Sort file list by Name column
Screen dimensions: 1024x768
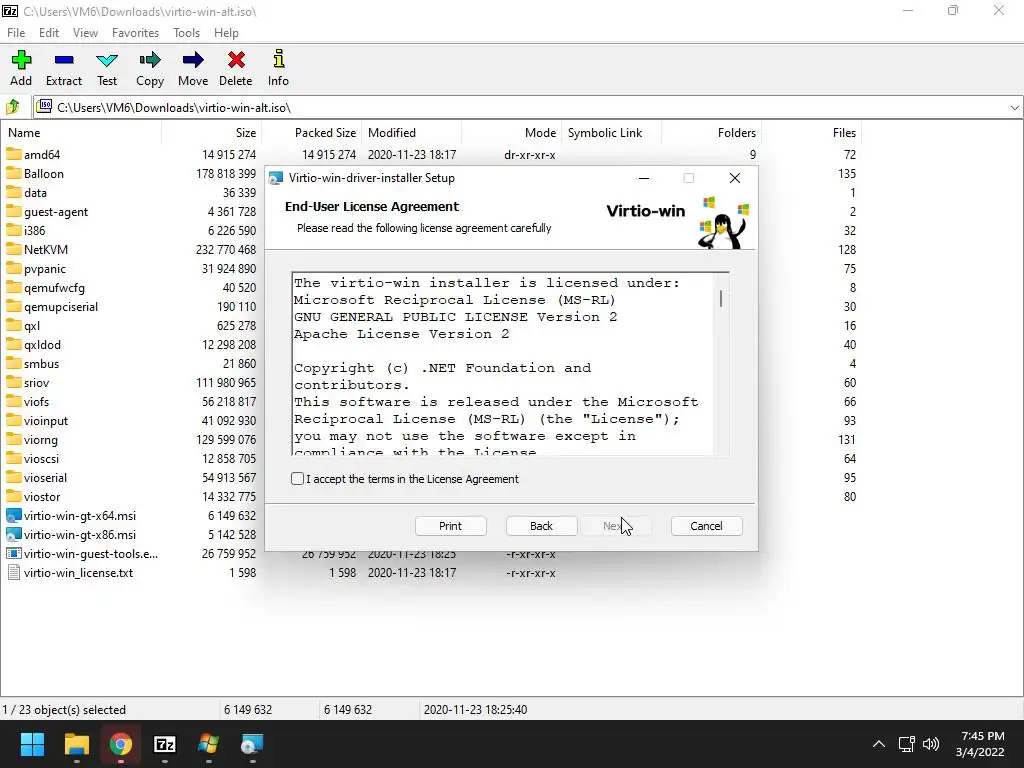81,133
